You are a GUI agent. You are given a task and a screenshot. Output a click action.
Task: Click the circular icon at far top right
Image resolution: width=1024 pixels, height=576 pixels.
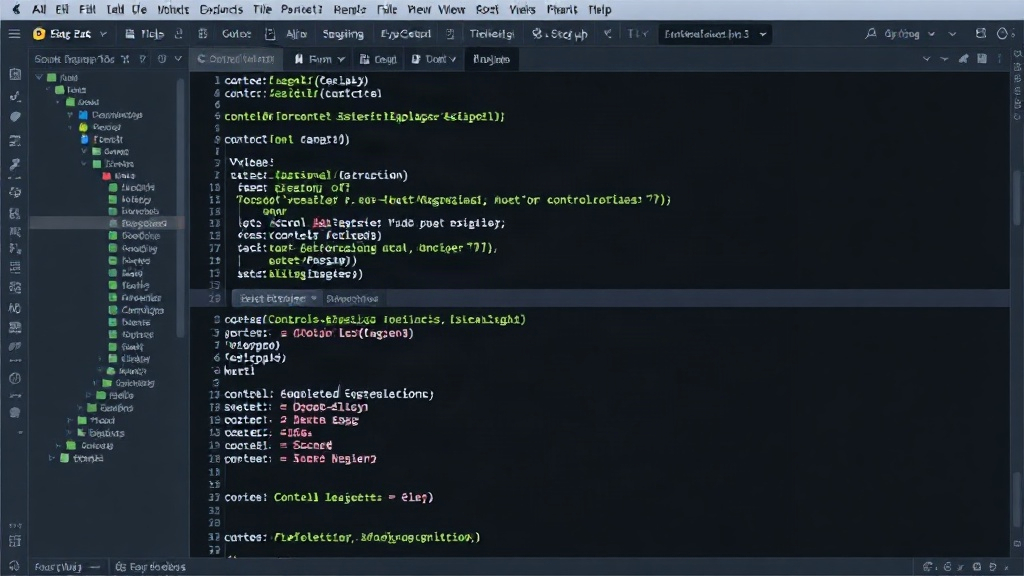pyautogui.click(x=1002, y=34)
